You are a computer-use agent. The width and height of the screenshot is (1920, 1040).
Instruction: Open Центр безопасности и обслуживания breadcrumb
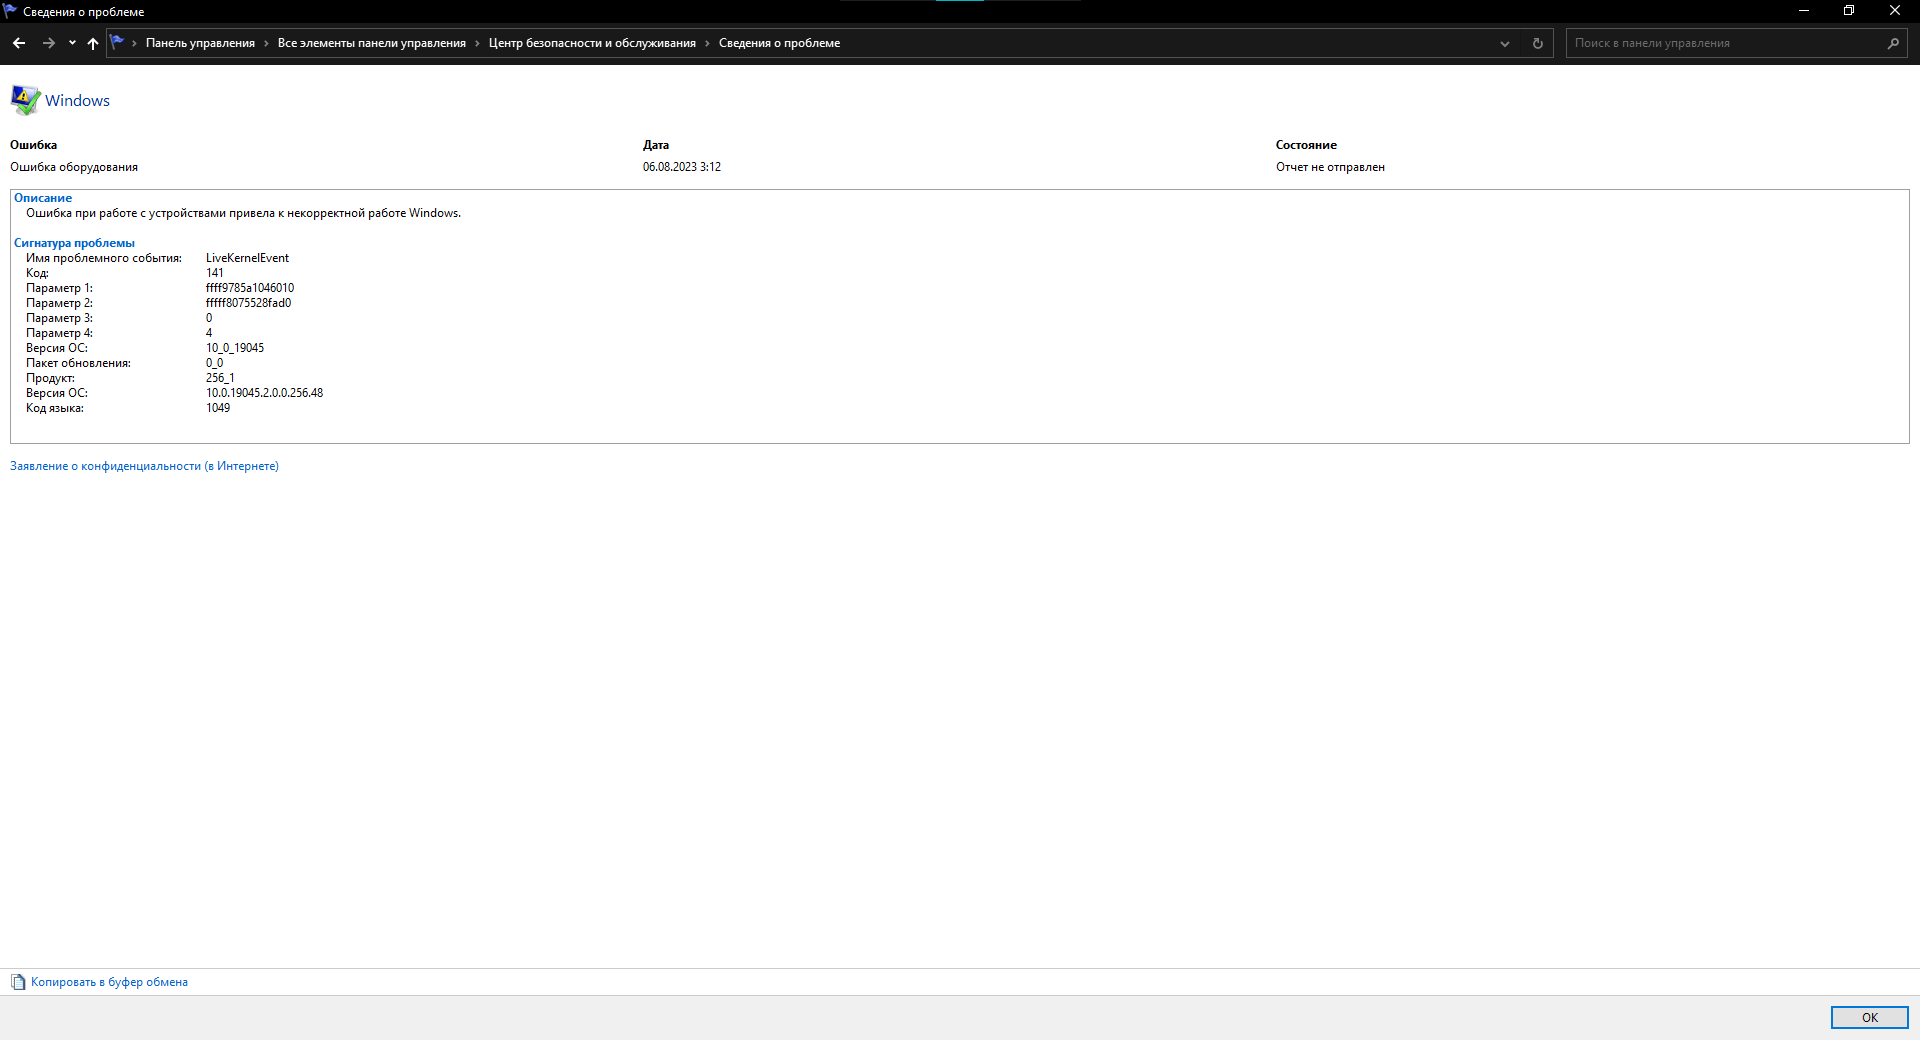[592, 43]
